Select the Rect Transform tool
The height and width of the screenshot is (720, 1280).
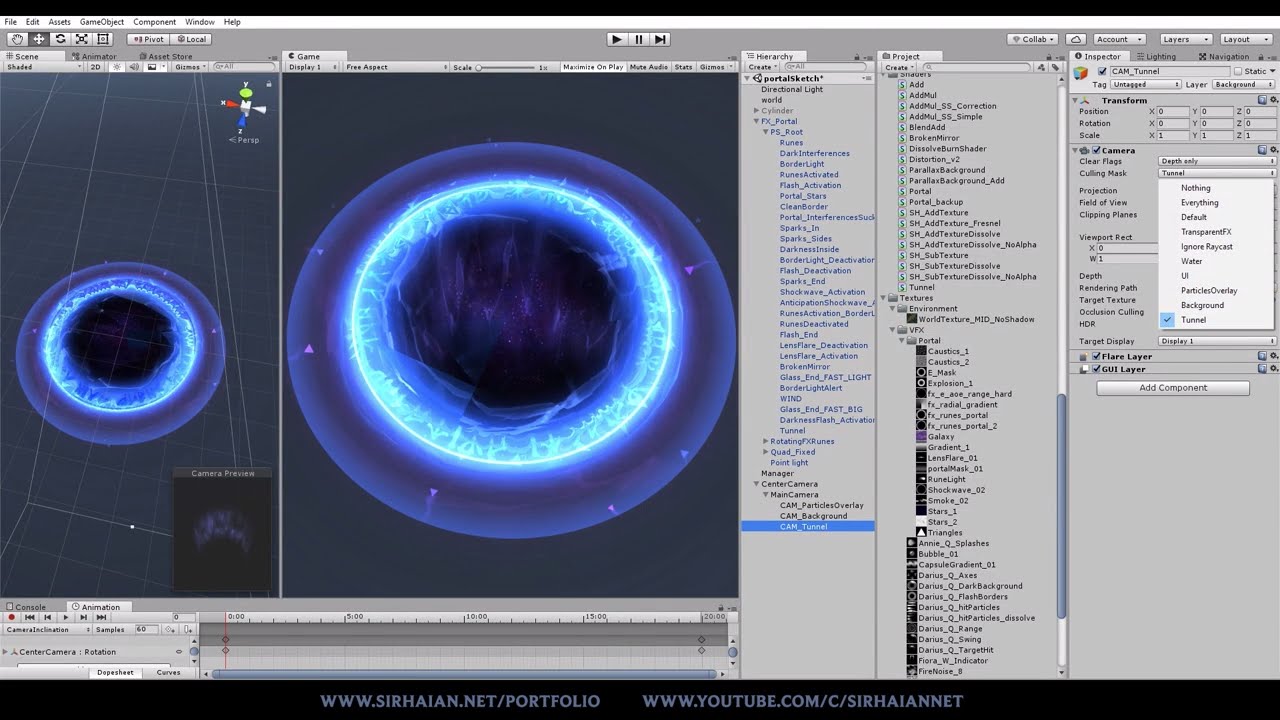[x=102, y=39]
